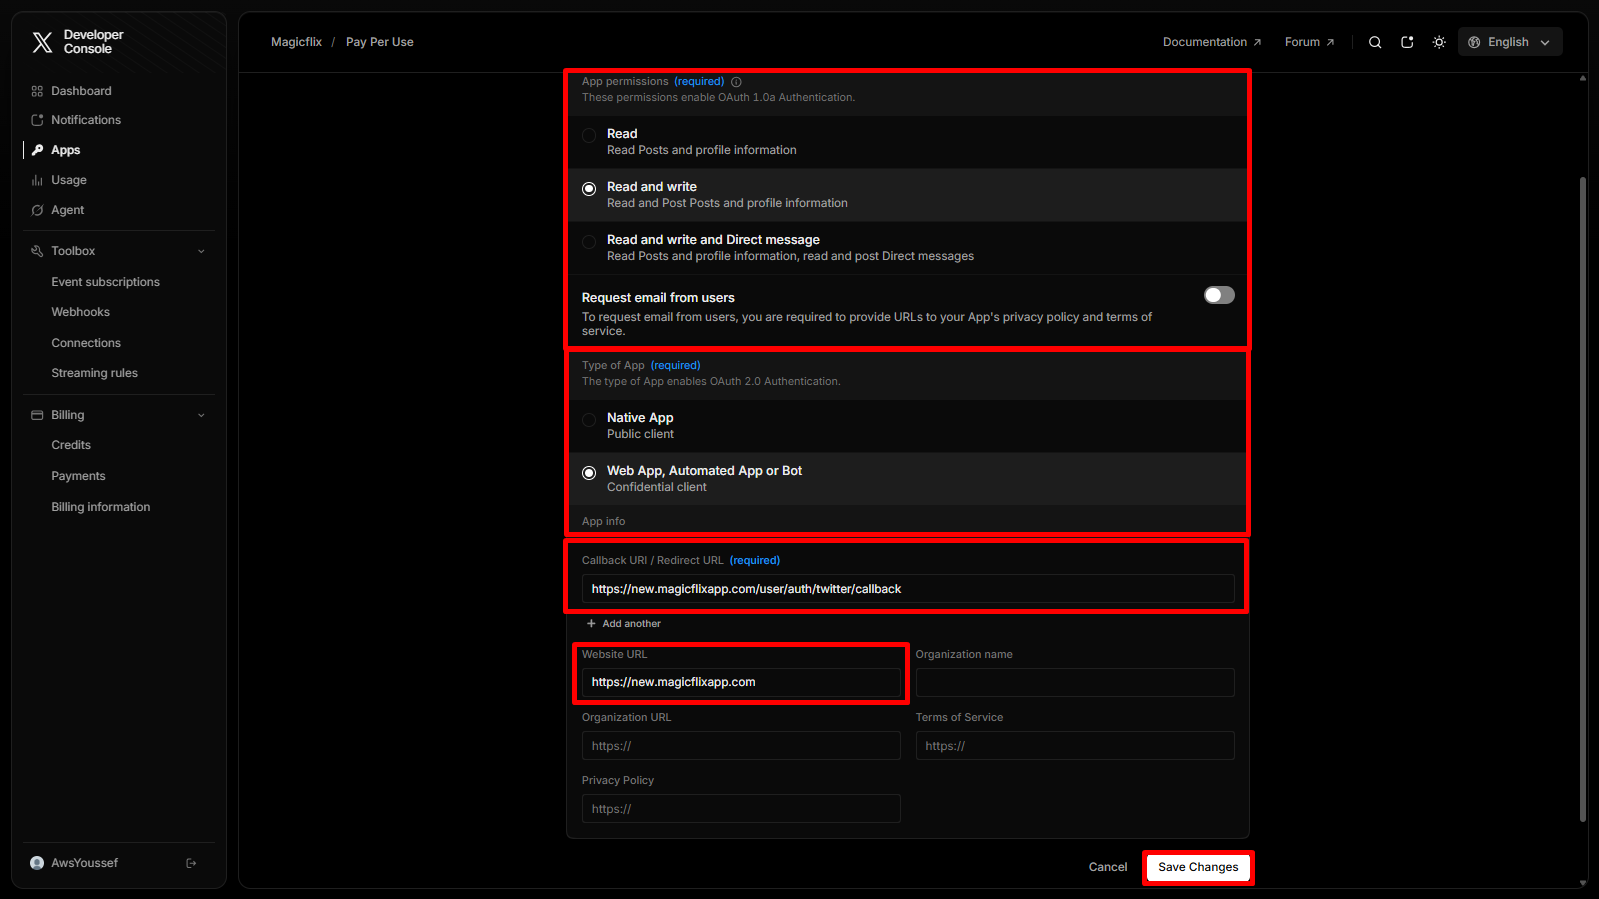Open the Documentation link
Screen dimensions: 1599x899
tap(1212, 42)
